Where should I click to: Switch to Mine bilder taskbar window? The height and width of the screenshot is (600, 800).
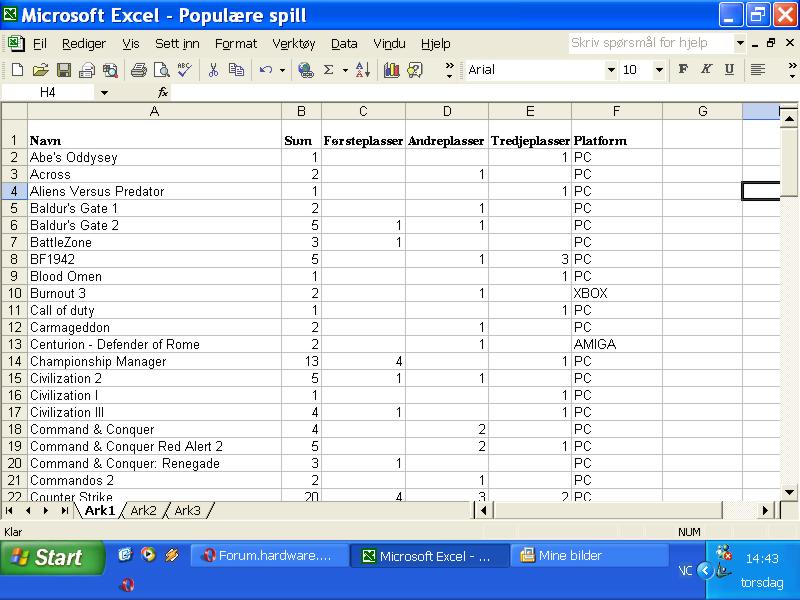pyautogui.click(x=589, y=556)
